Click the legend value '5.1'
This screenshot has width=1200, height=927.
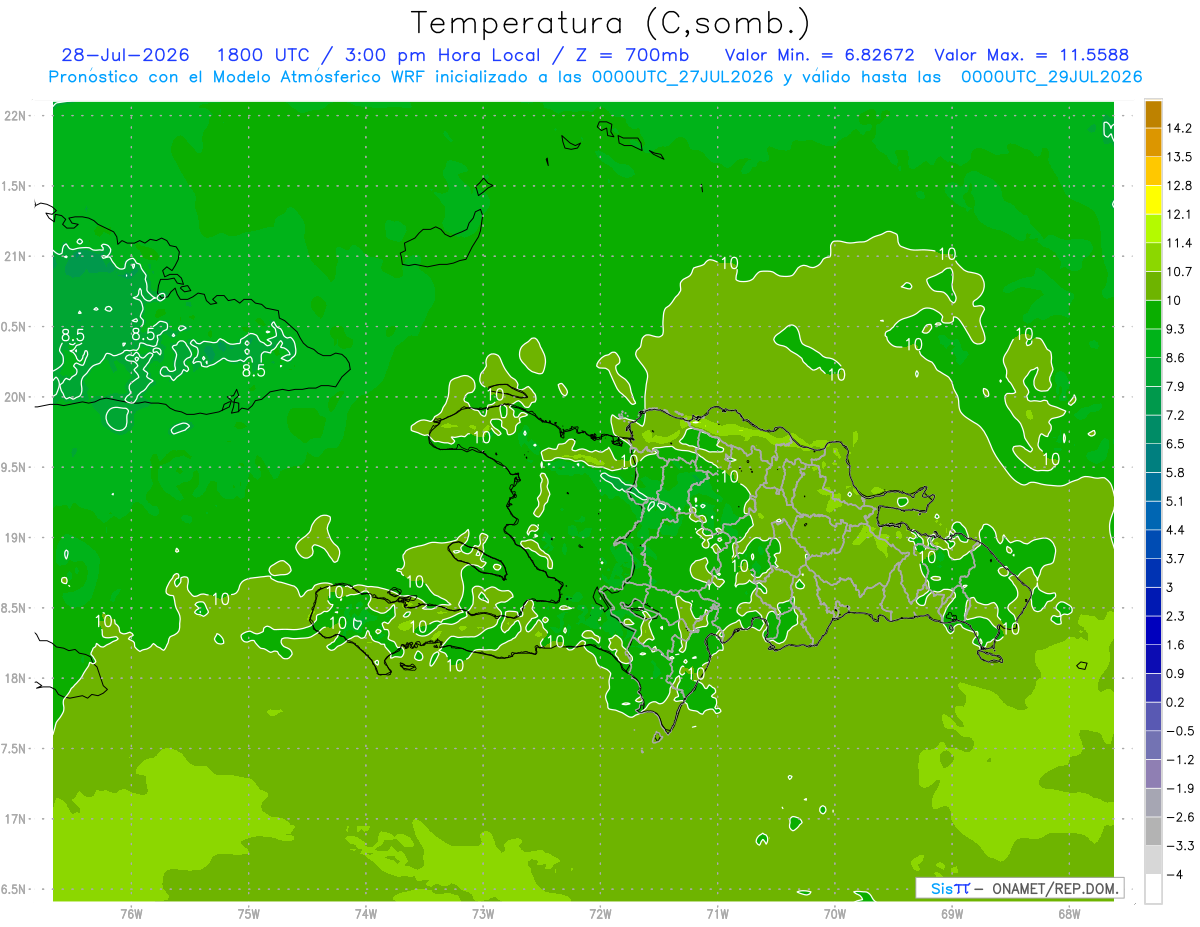pyautogui.click(x=1176, y=501)
